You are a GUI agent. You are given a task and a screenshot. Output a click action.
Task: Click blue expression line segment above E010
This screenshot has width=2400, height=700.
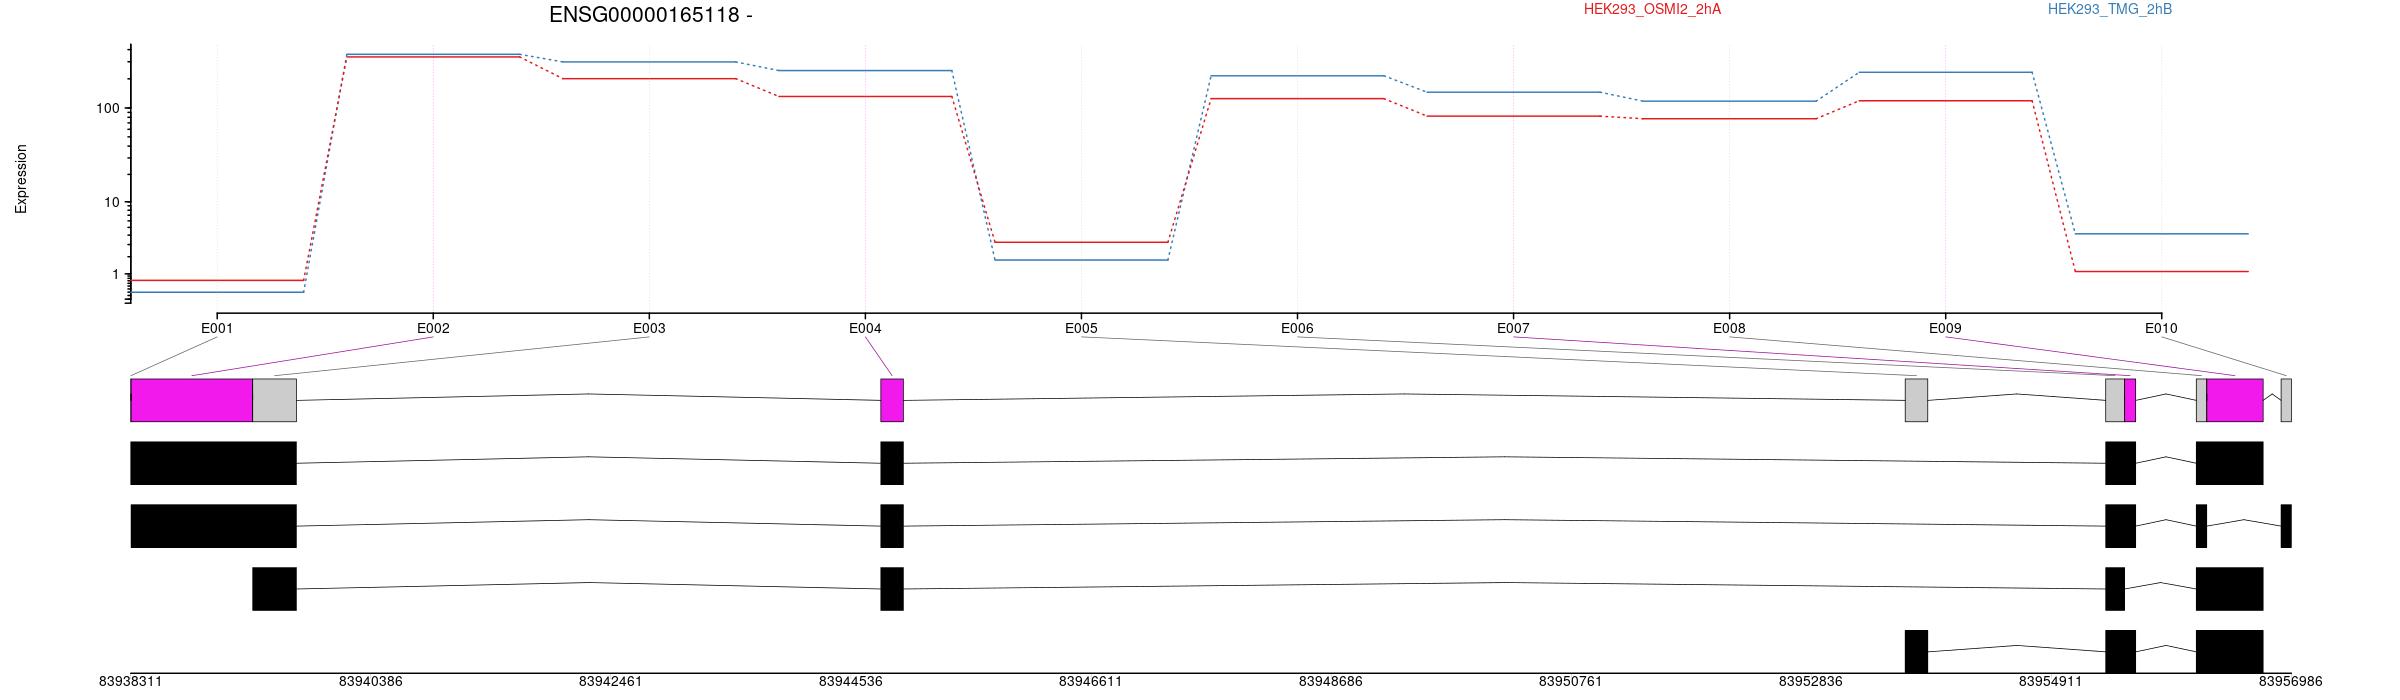[x=2161, y=234]
